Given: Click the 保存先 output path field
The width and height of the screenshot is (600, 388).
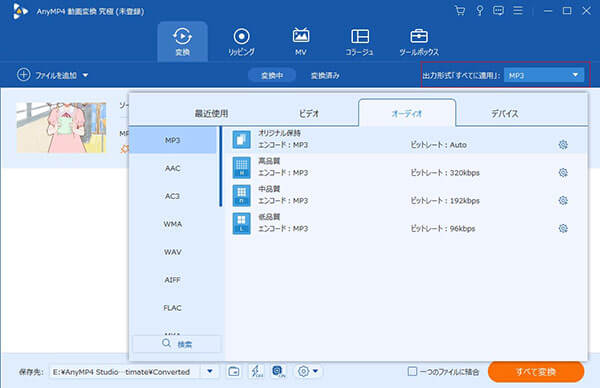Looking at the screenshot, I should (x=125, y=372).
